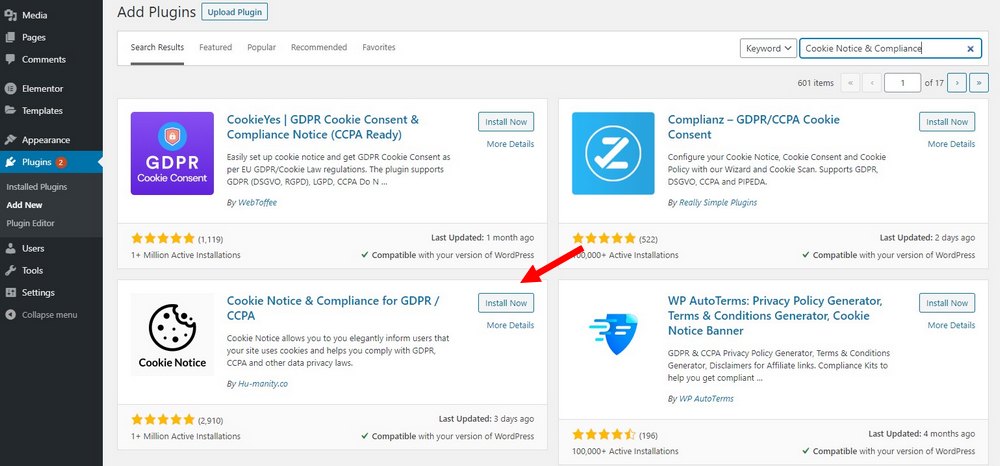Open the Hu-manity.co author link
The image size is (1000, 466).
click(x=261, y=384)
